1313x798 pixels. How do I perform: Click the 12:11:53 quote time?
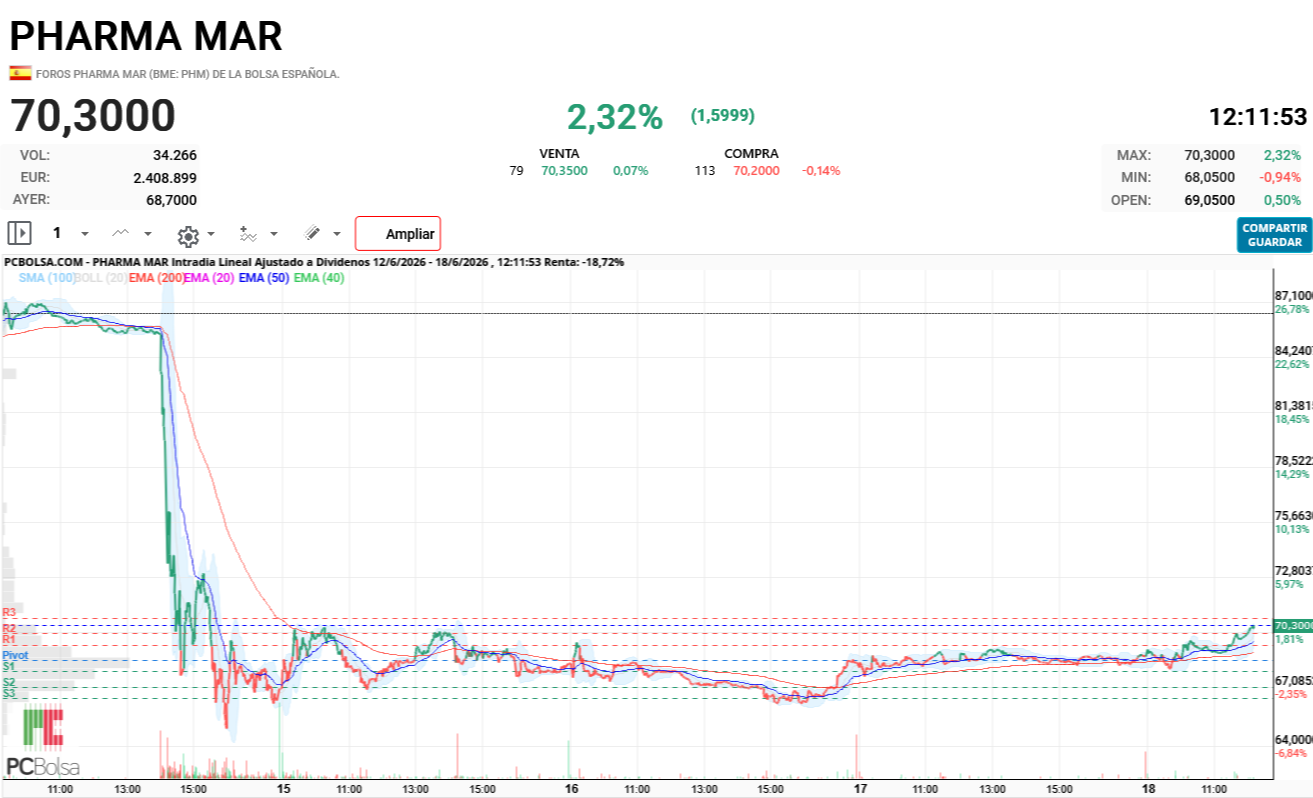[1258, 117]
